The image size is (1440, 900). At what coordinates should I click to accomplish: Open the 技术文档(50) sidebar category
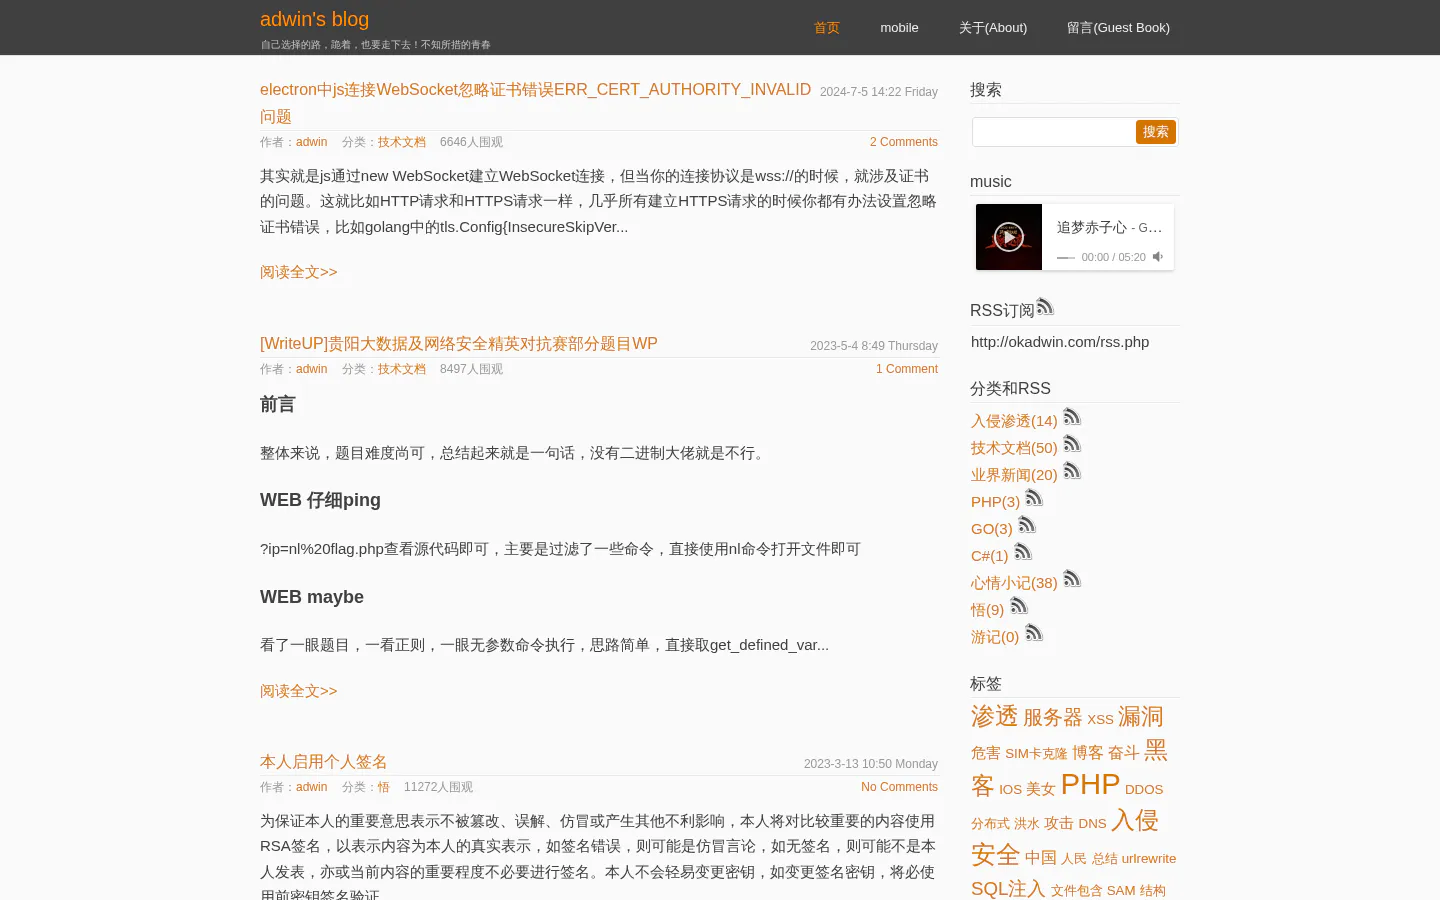point(1014,448)
